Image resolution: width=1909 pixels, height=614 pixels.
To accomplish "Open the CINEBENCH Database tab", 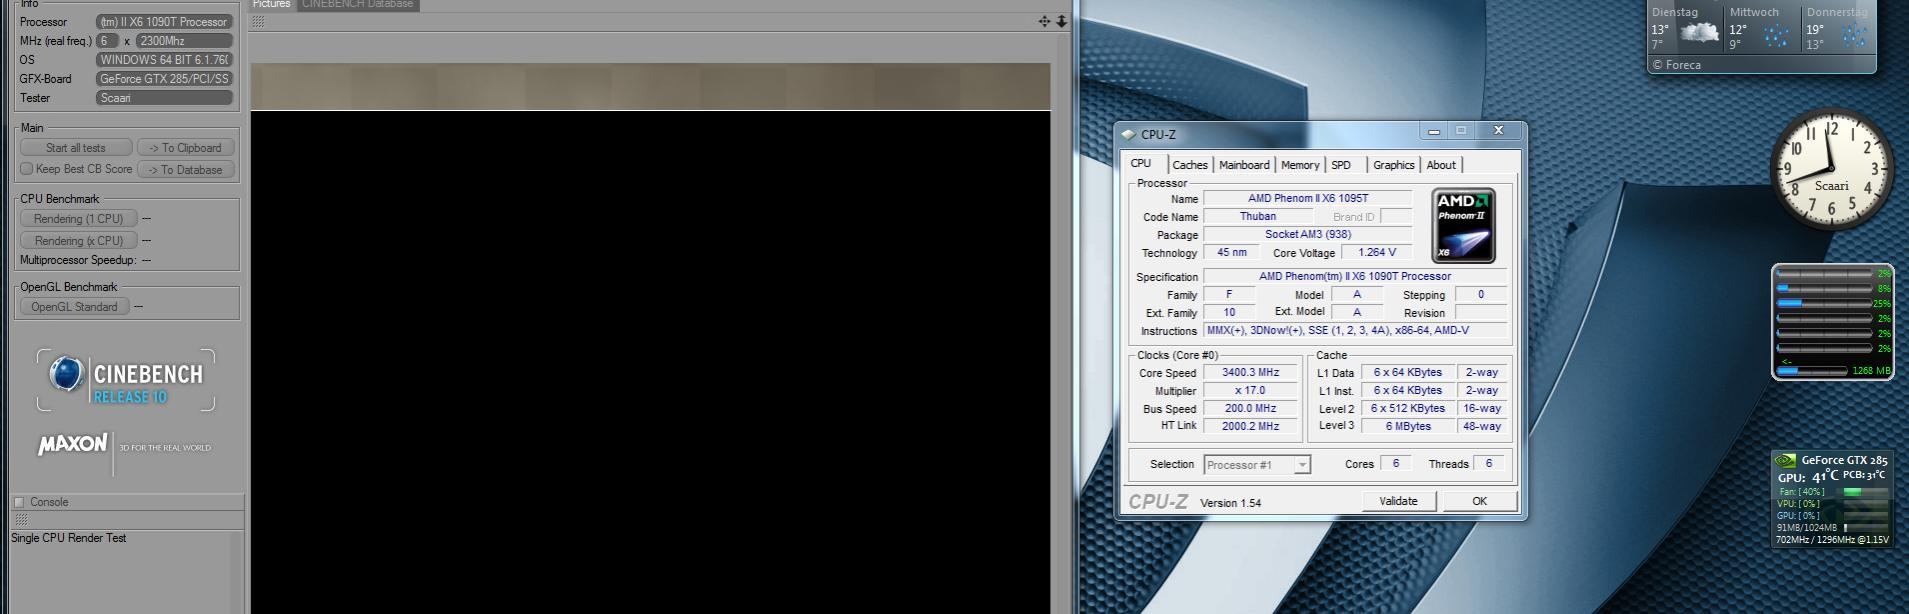I will pyautogui.click(x=357, y=4).
